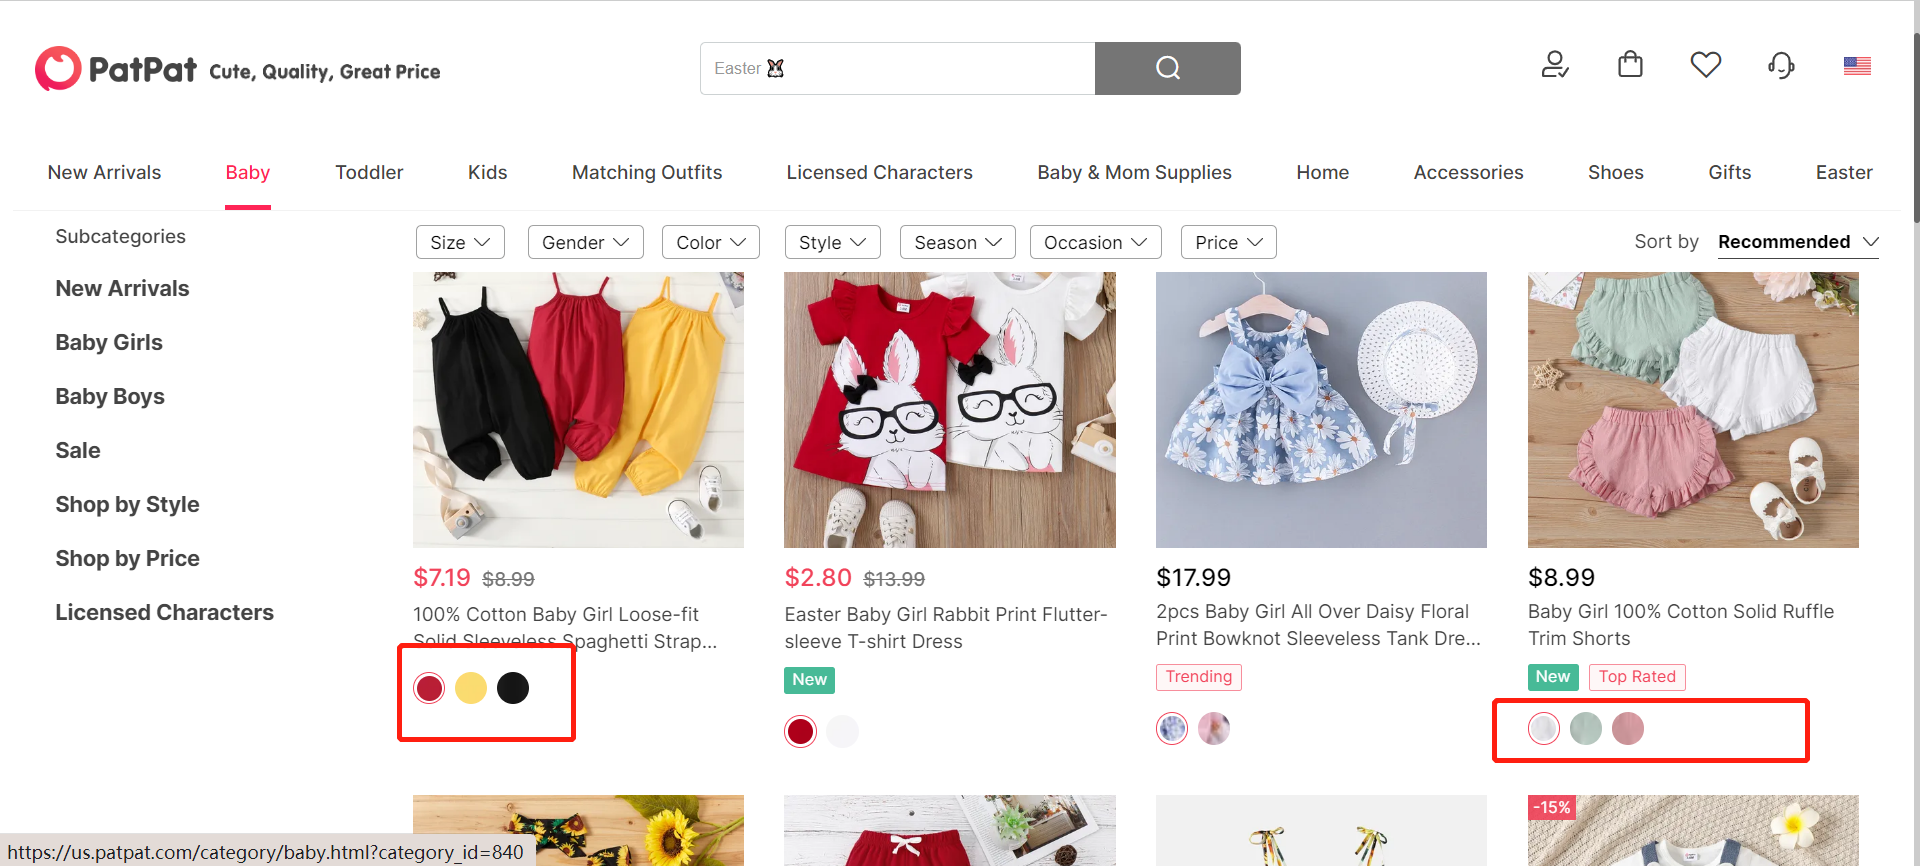Open the red bow shorts product thumbnail

coord(950,830)
